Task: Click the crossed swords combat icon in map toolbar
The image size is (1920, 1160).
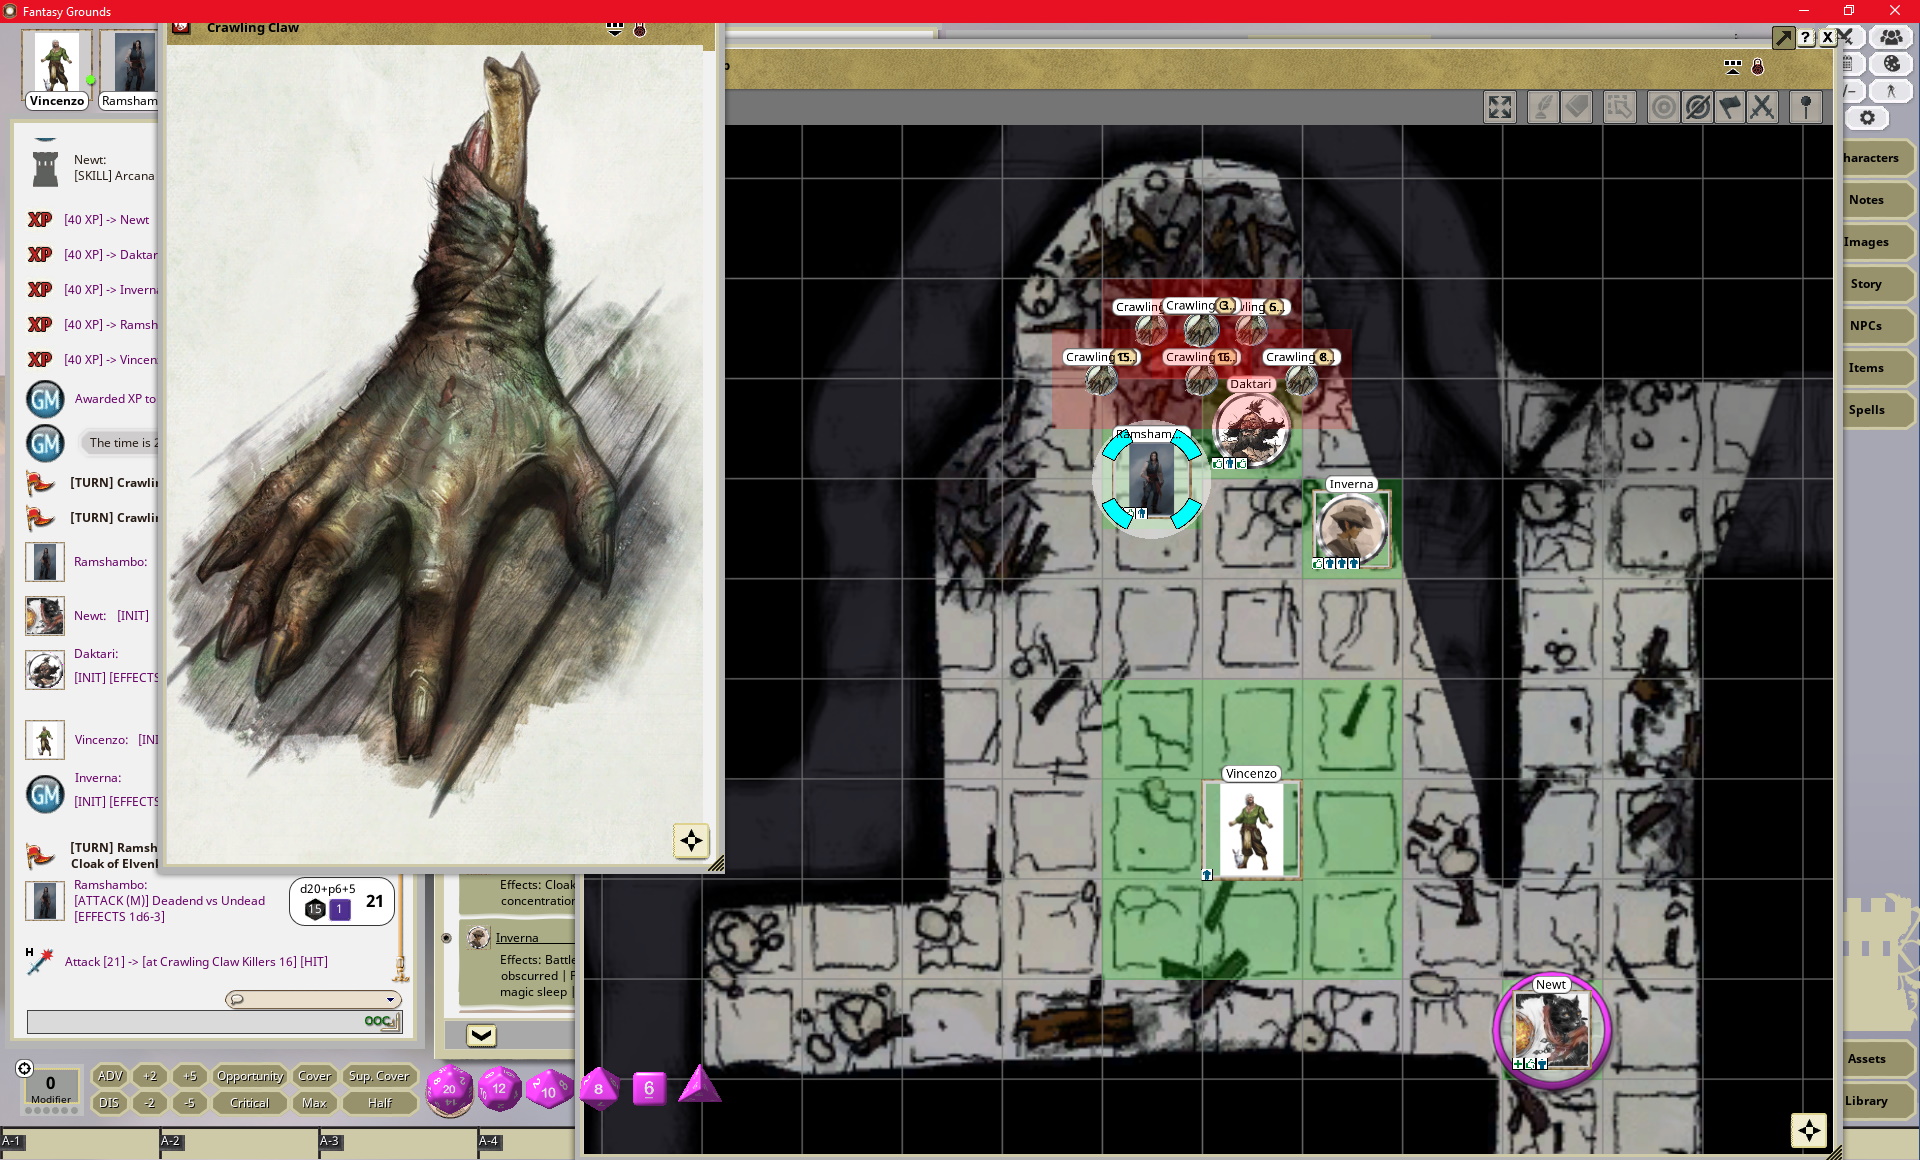Action: 1763,107
